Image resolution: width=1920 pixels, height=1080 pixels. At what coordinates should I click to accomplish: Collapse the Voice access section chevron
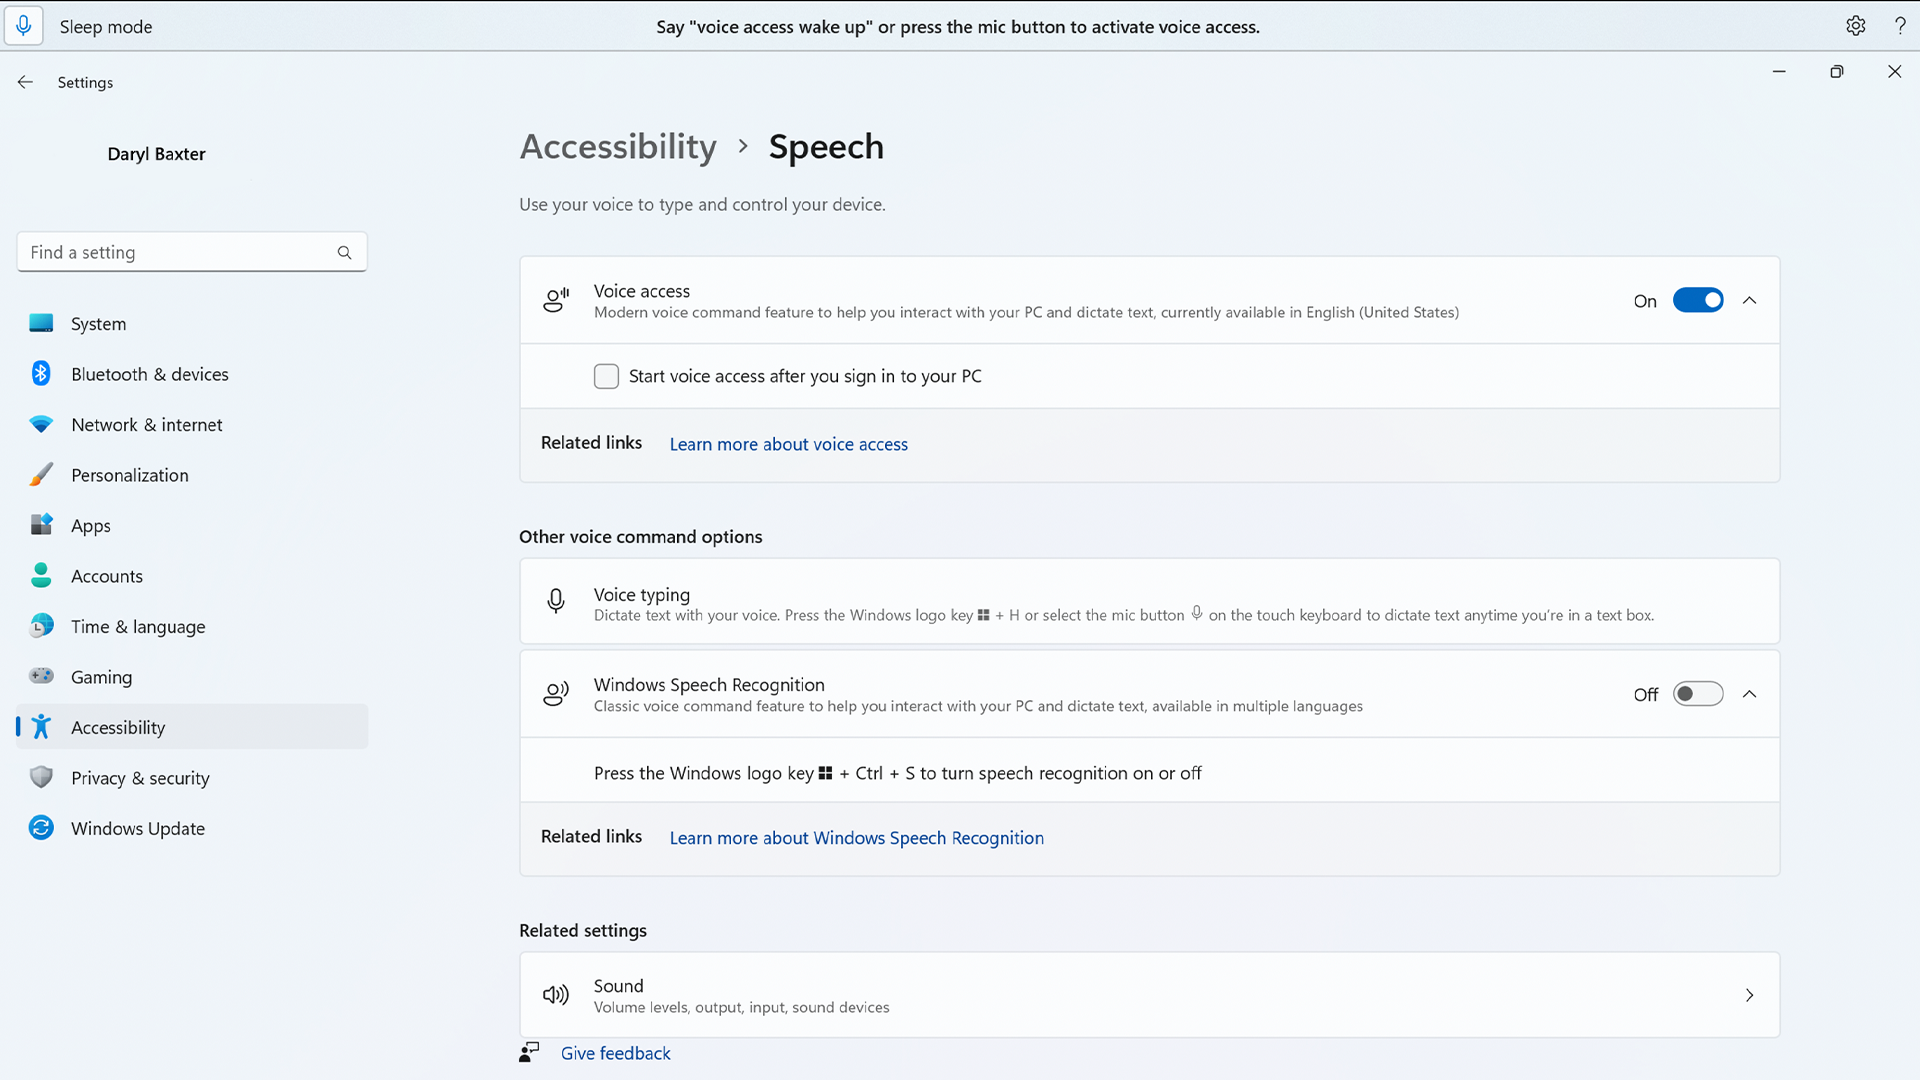tap(1750, 300)
